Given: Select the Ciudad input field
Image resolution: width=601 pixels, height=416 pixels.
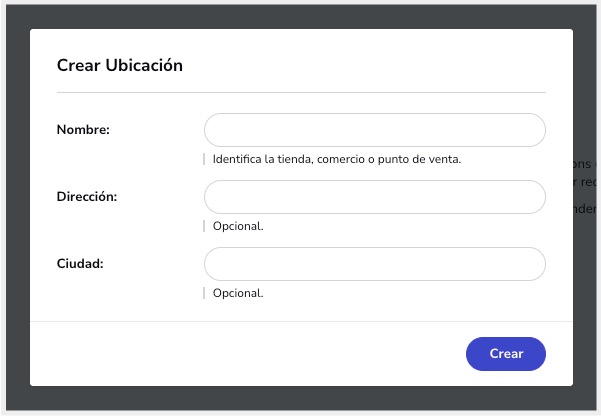Looking at the screenshot, I should [x=374, y=264].
